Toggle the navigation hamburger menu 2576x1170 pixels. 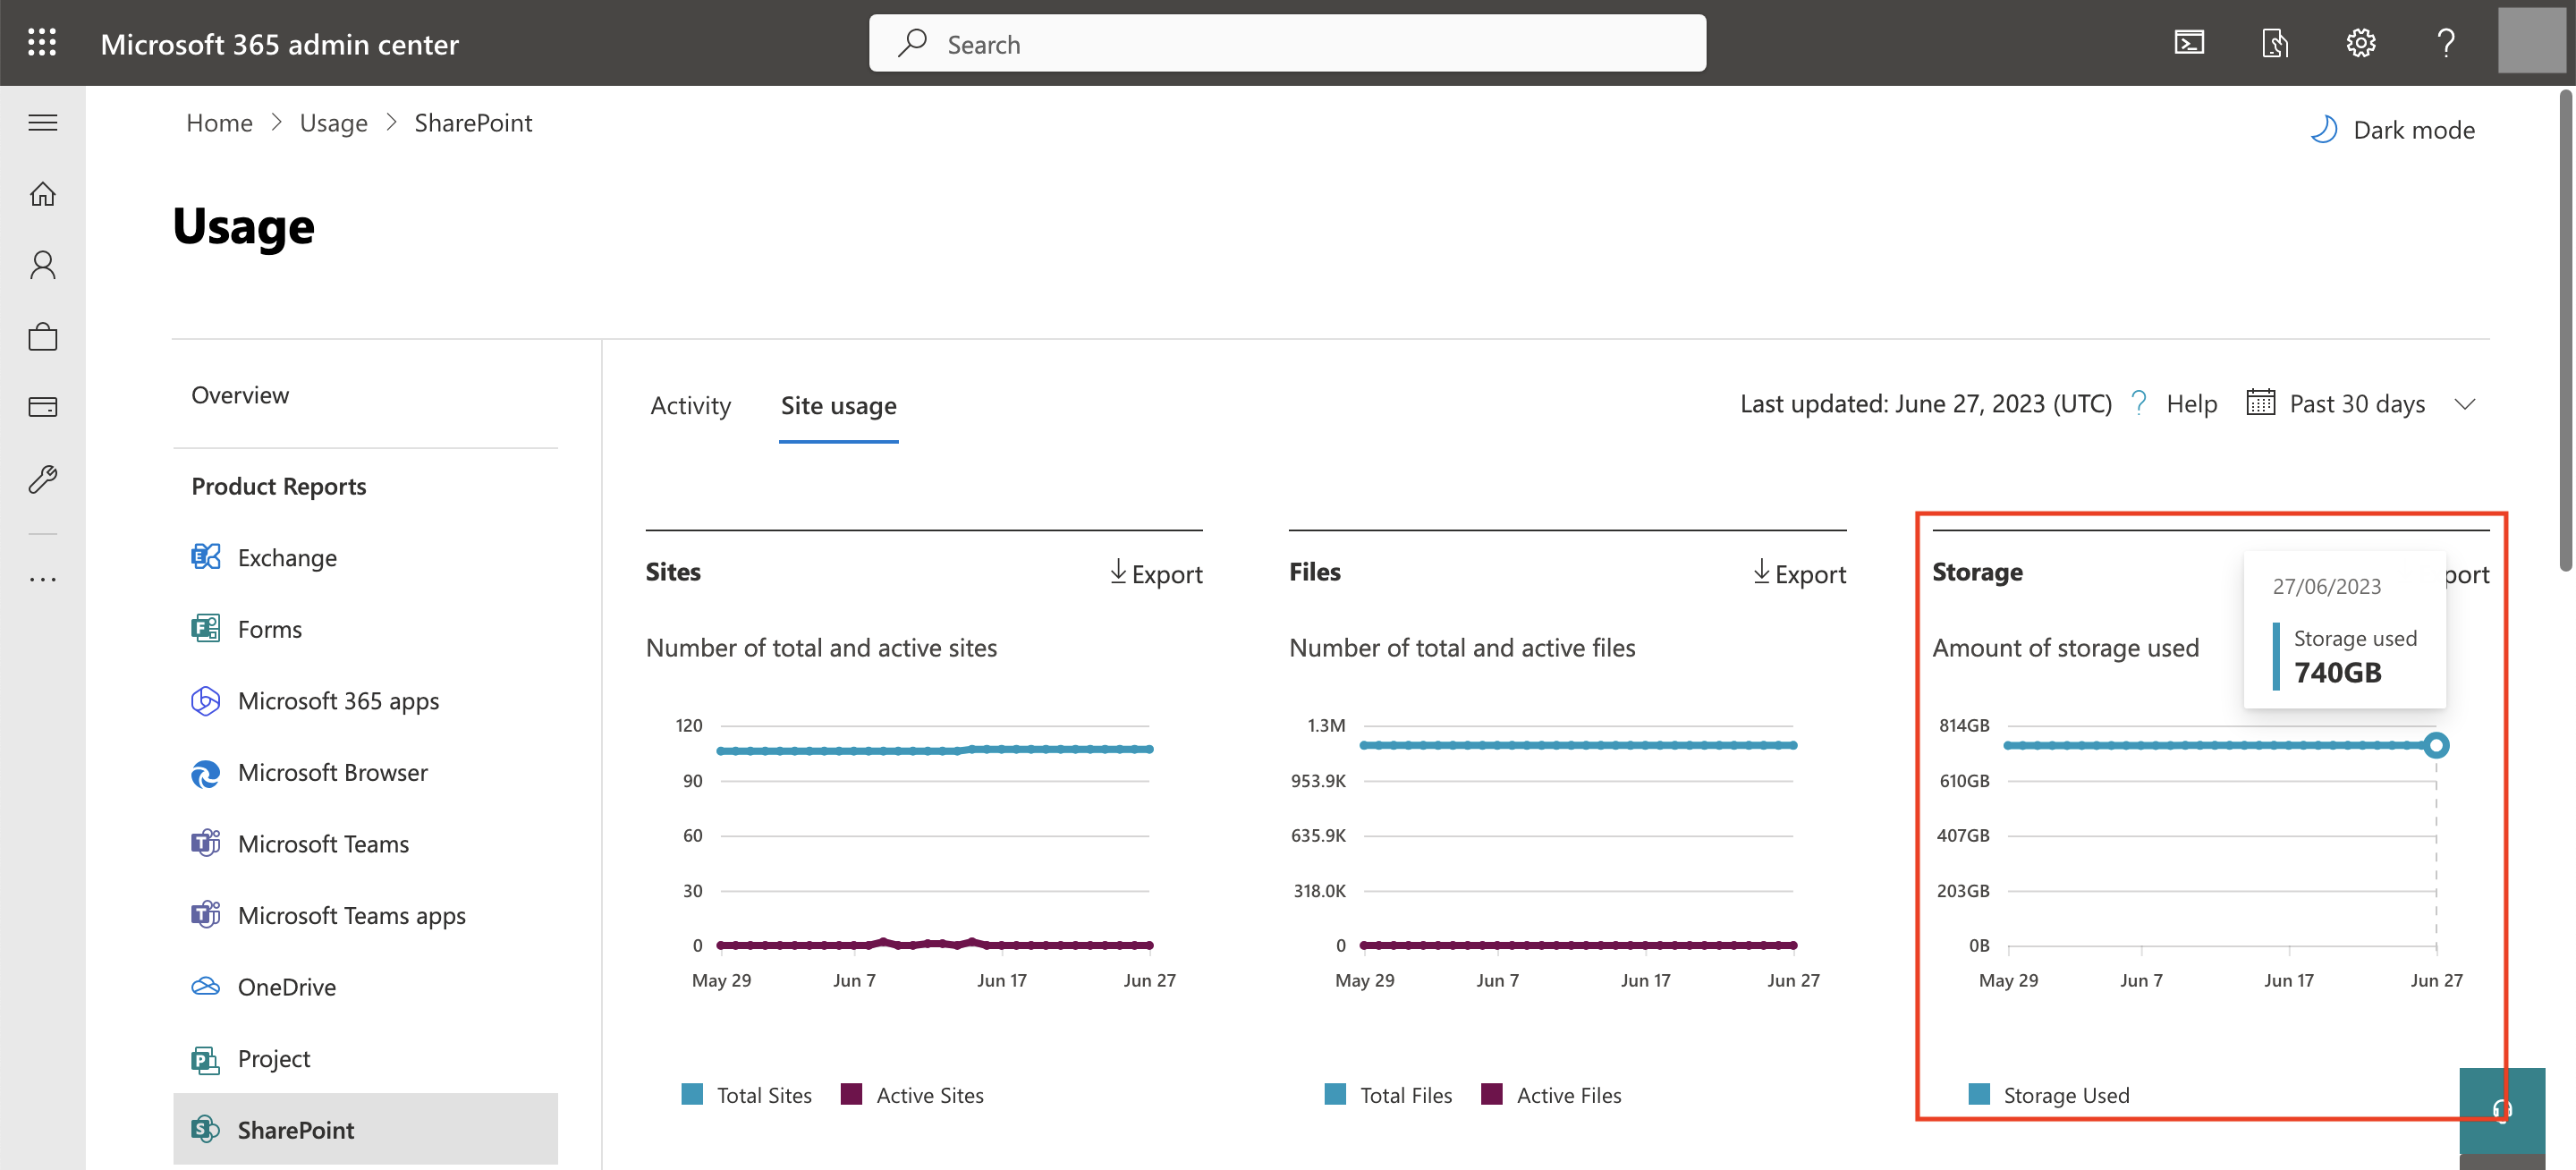[42, 123]
